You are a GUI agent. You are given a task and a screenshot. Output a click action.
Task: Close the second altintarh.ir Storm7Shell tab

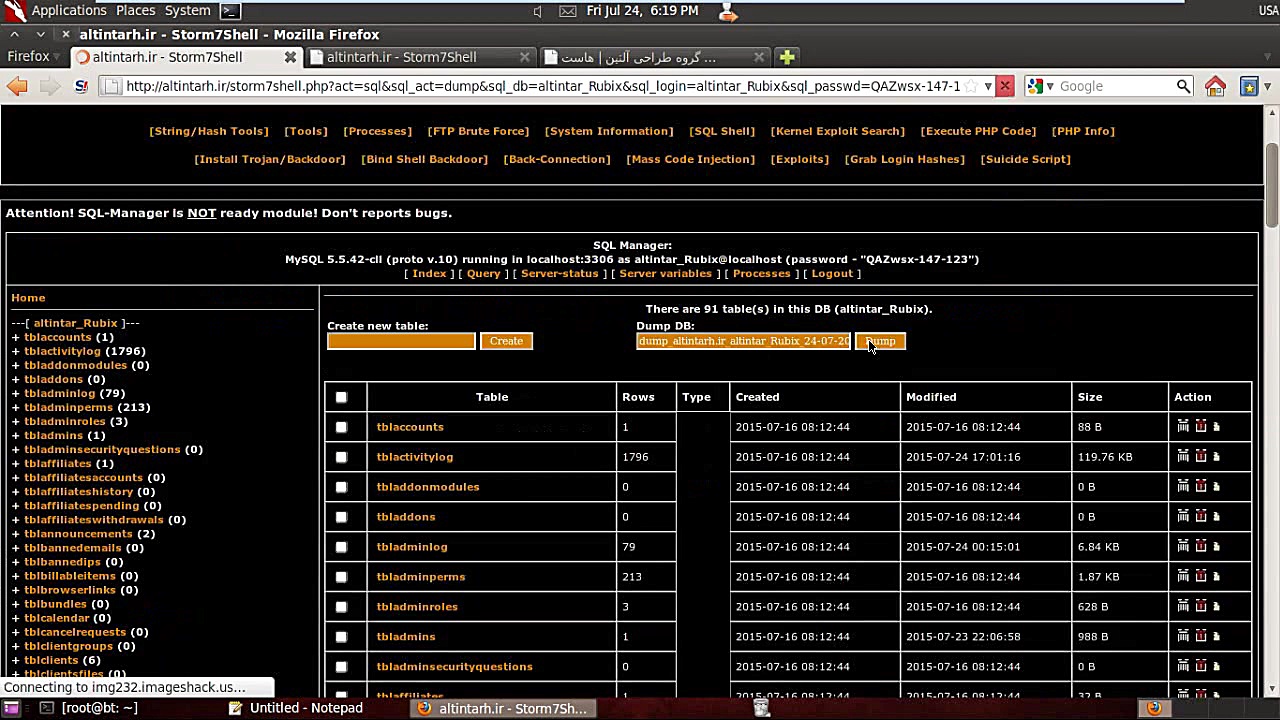point(525,57)
